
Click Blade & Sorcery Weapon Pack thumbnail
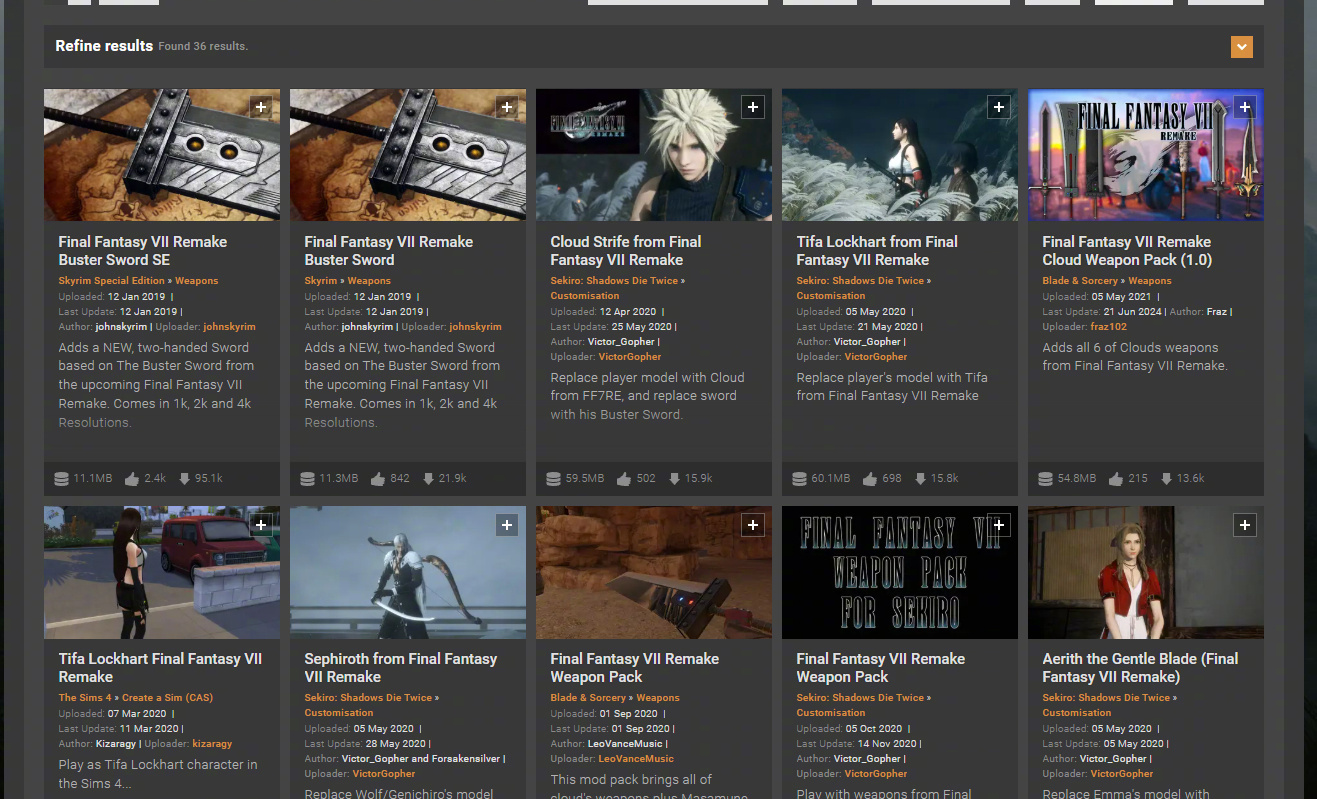[654, 572]
